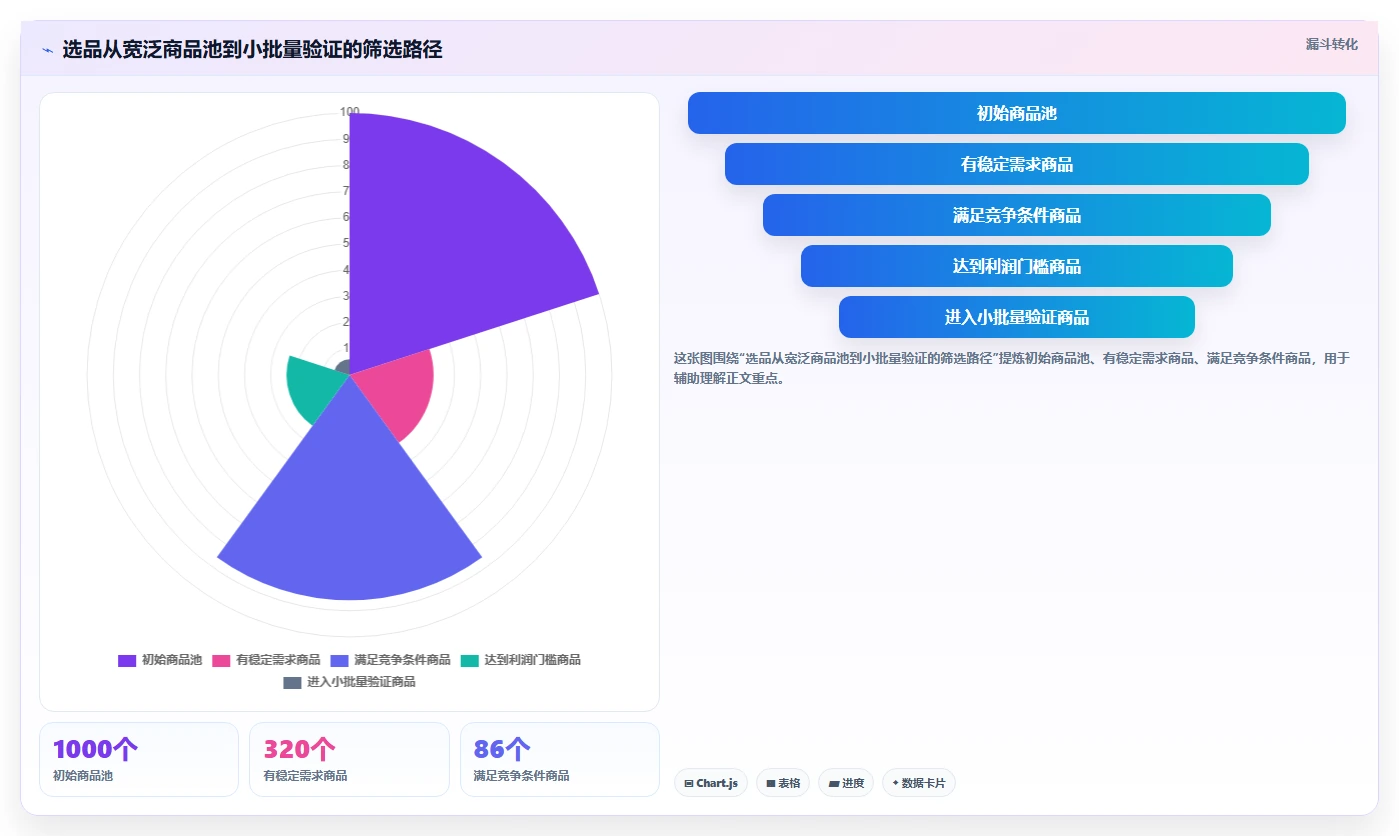Click the 表格 tag
Viewport: 1399px width, 836px height.
pyautogui.click(x=783, y=783)
